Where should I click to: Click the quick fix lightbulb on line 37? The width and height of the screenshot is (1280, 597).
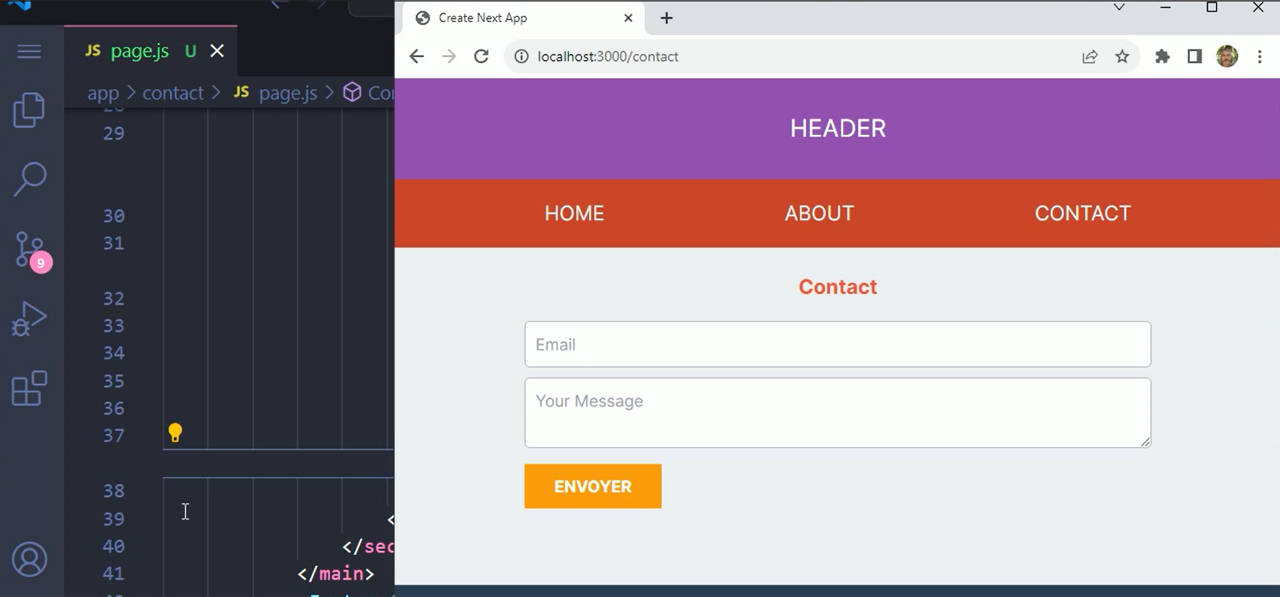click(x=175, y=432)
